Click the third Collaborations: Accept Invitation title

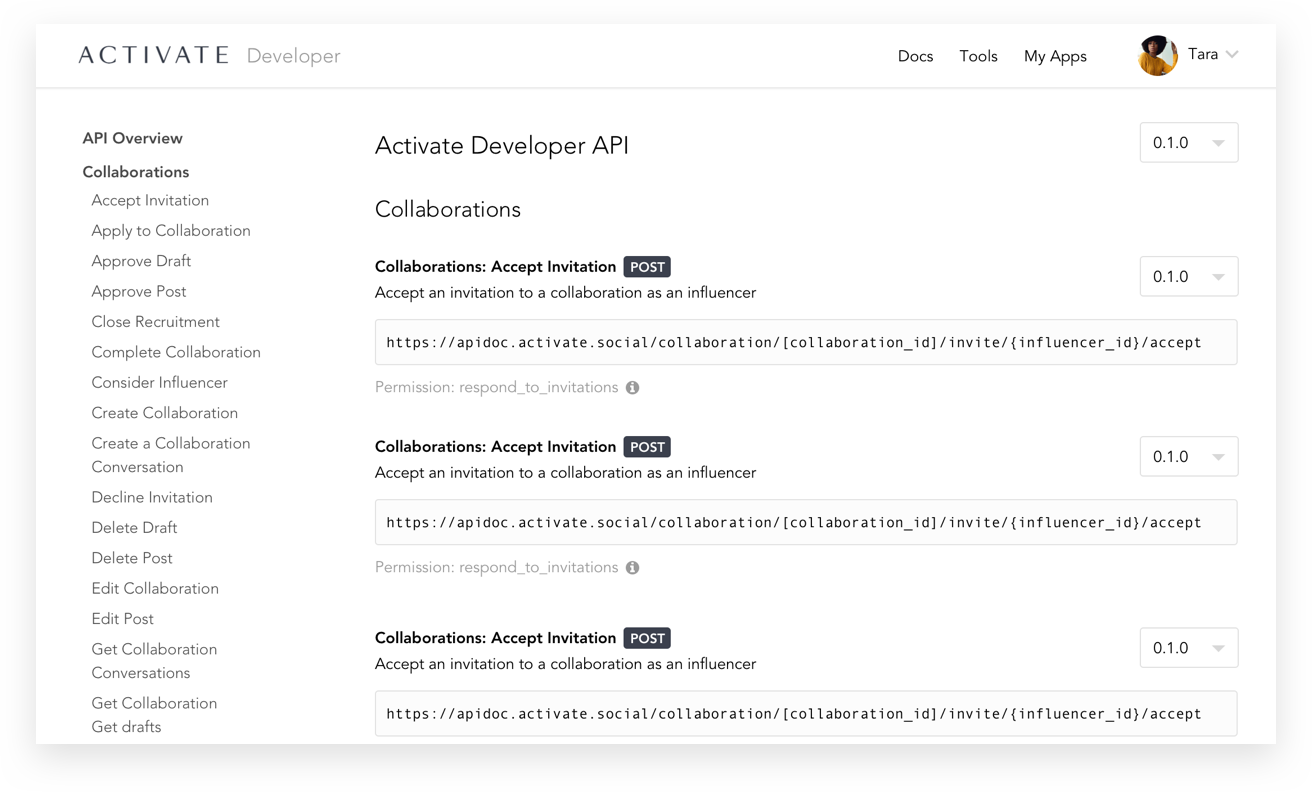point(495,638)
